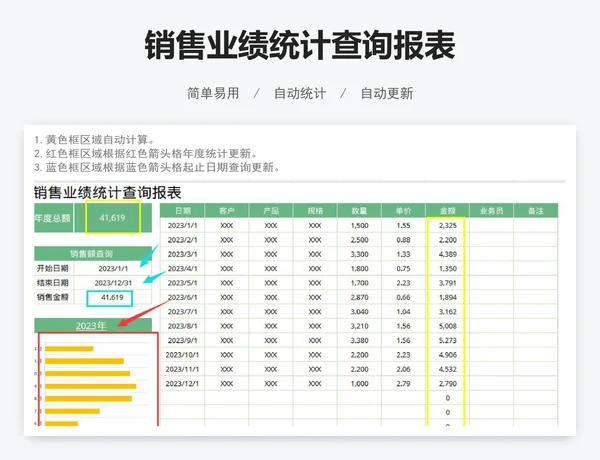600x460 pixels.
Task: Select quantity cell 1,000
Action: [x=359, y=383]
